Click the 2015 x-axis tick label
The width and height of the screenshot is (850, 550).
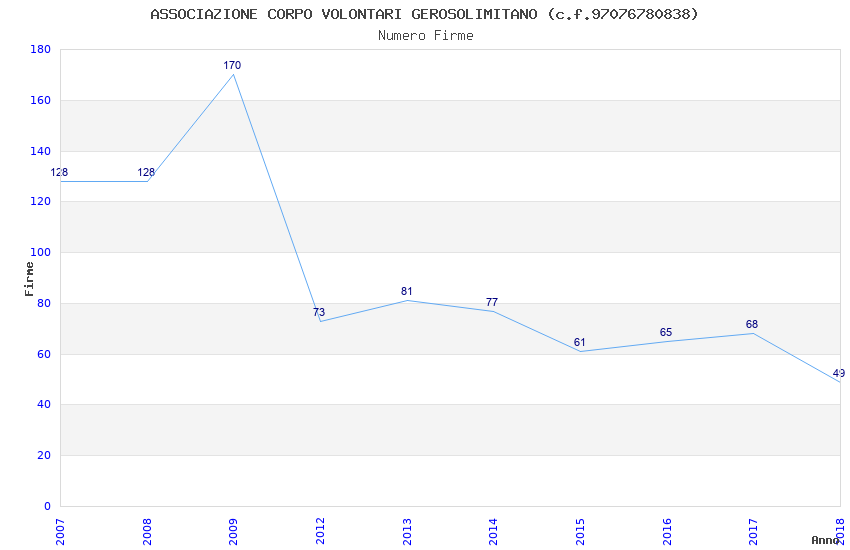click(579, 532)
